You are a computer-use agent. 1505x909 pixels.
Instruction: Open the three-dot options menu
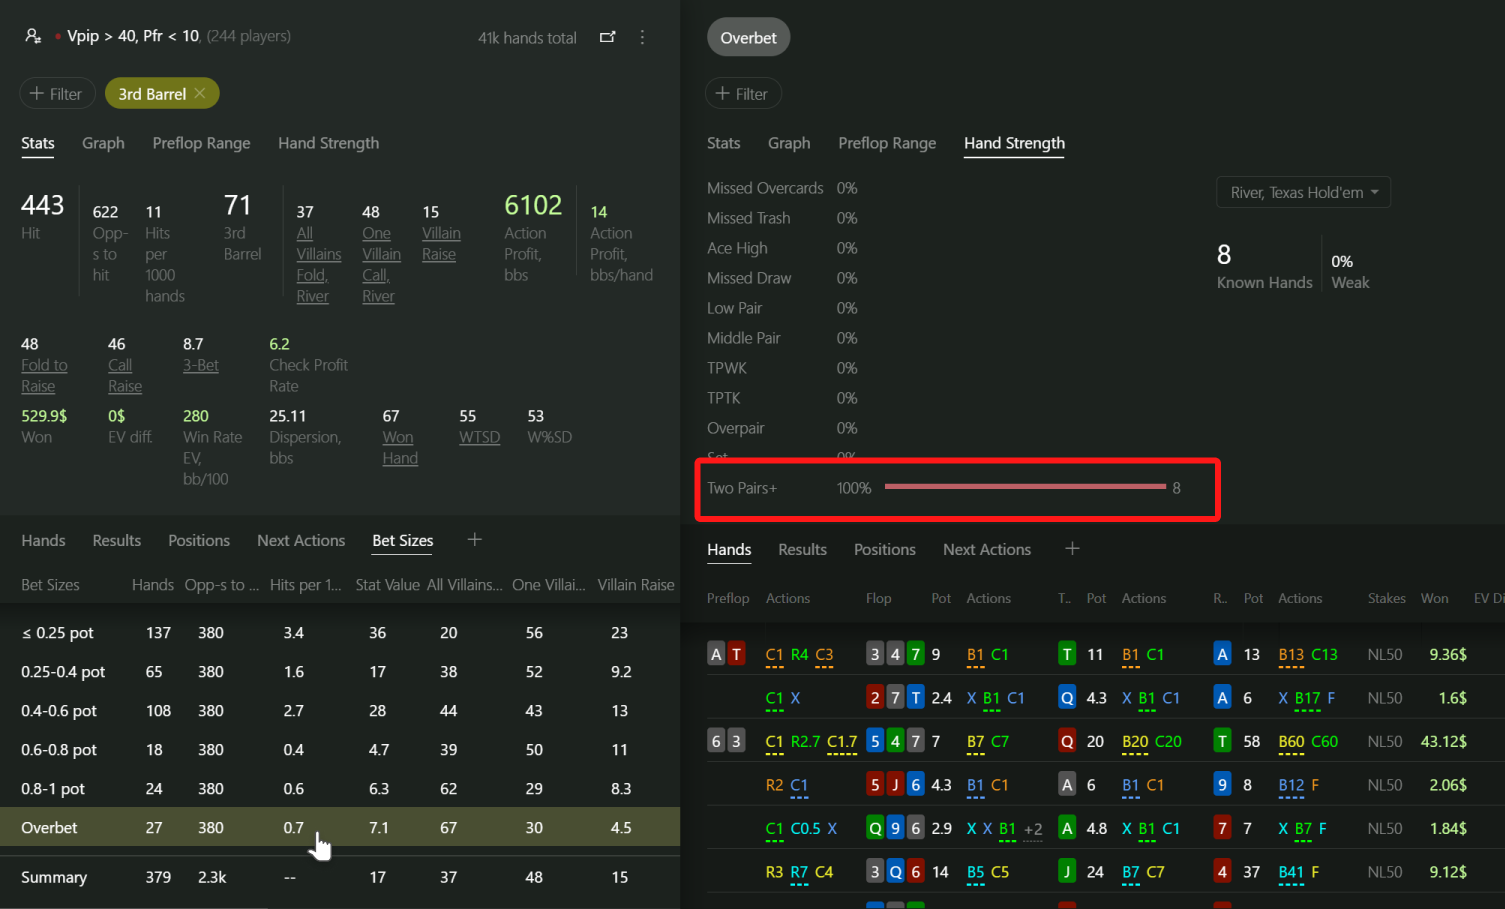(x=642, y=37)
